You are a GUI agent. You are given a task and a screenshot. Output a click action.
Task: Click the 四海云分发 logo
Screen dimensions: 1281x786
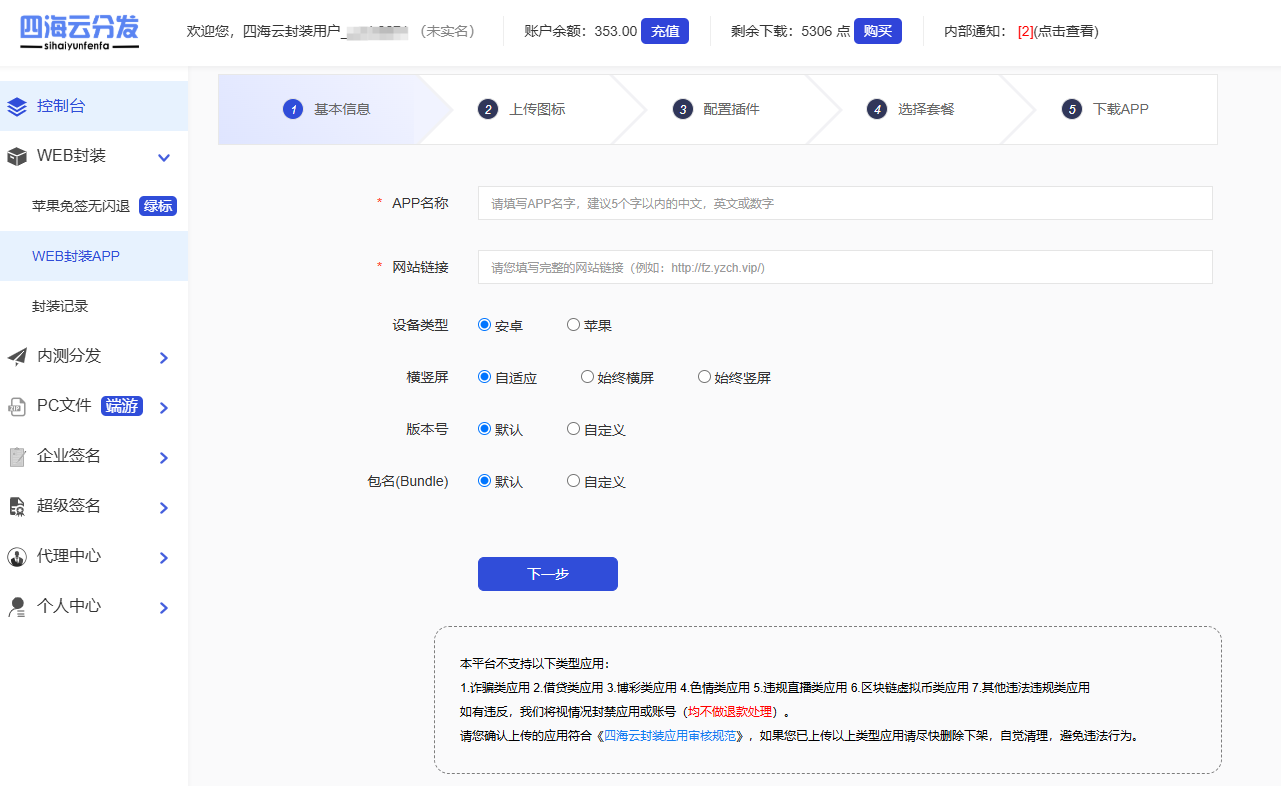[x=79, y=32]
